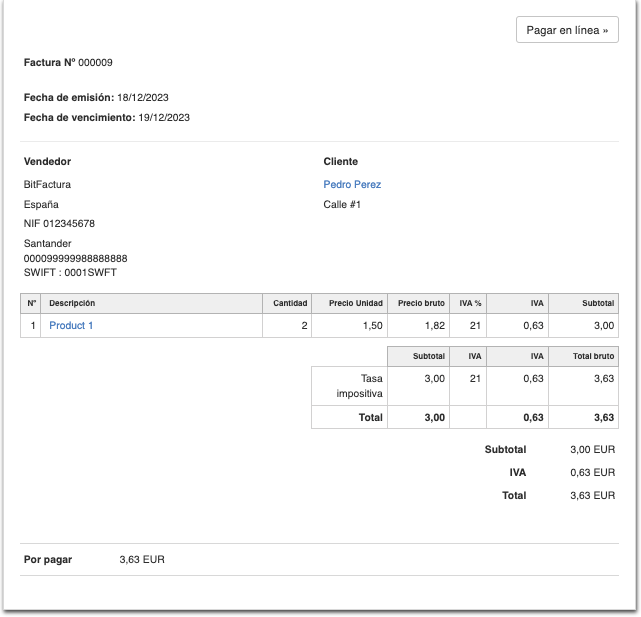Click the IVA % column header
The height and width of the screenshot is (617, 641).
click(x=470, y=303)
